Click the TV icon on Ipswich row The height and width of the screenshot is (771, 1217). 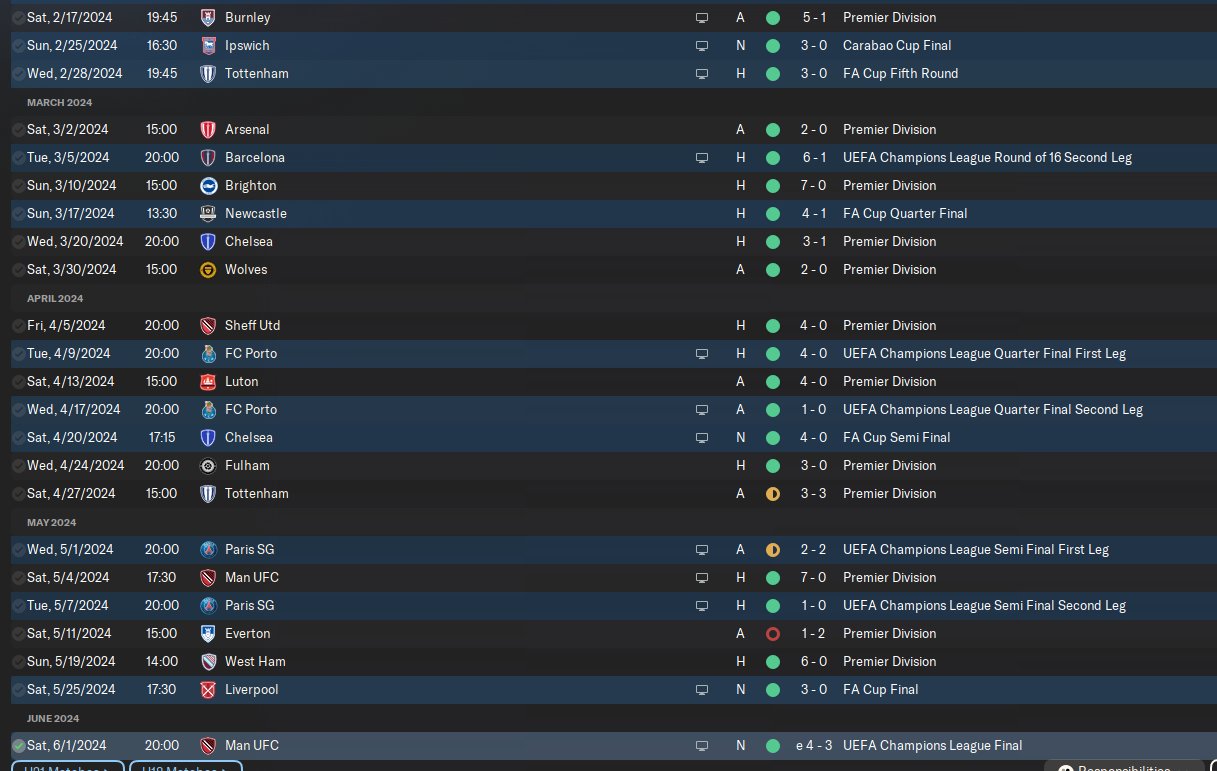pos(702,45)
